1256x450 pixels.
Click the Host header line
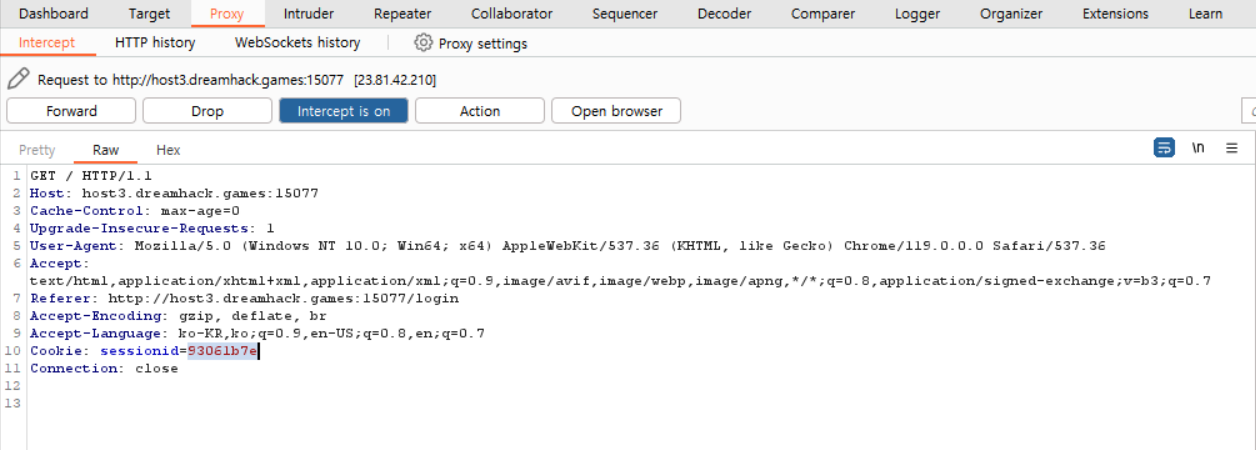174,193
